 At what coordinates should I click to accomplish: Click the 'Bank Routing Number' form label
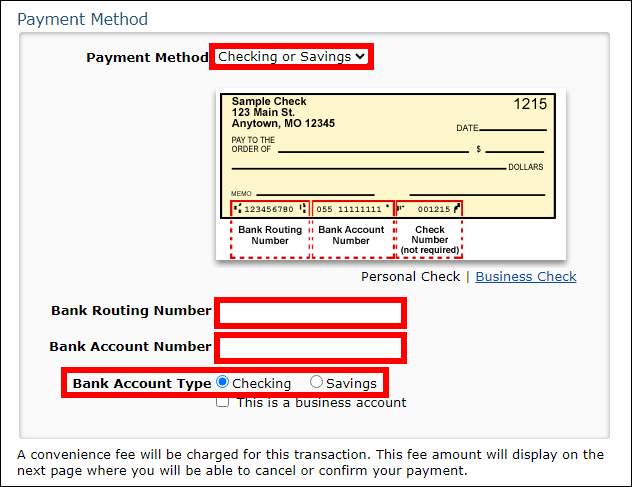coord(131,310)
